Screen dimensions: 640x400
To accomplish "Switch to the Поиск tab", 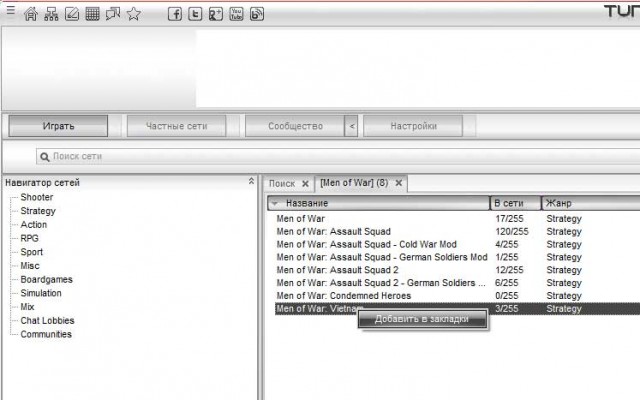I will [282, 184].
